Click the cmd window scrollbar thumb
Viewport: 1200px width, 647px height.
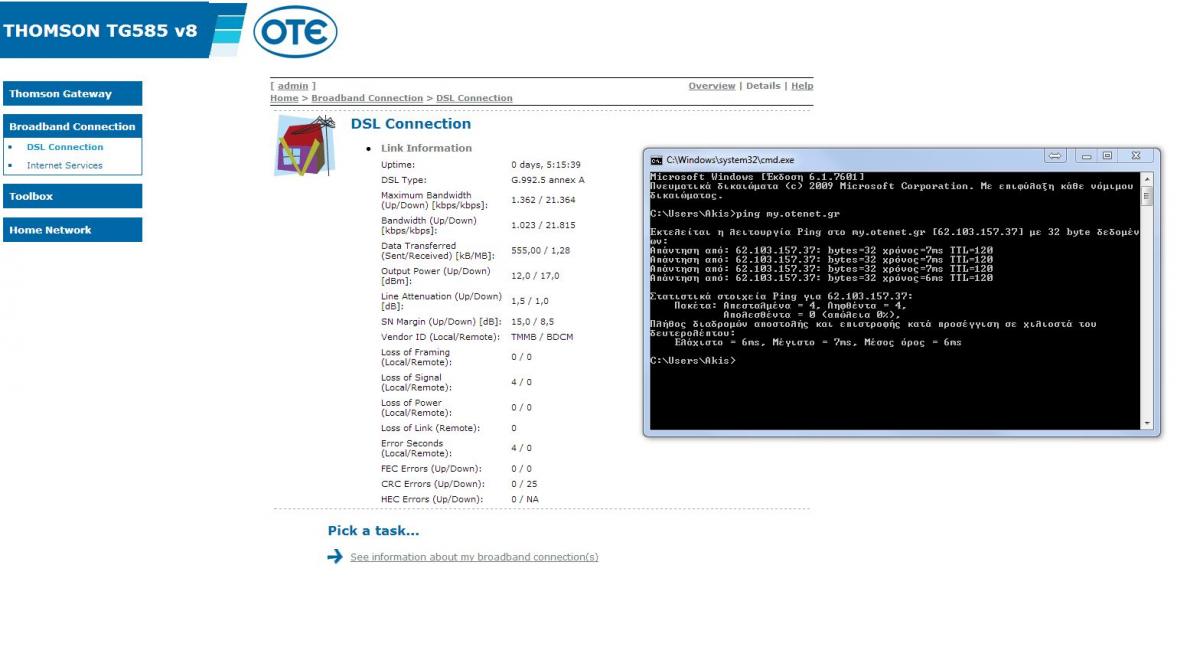(1147, 196)
